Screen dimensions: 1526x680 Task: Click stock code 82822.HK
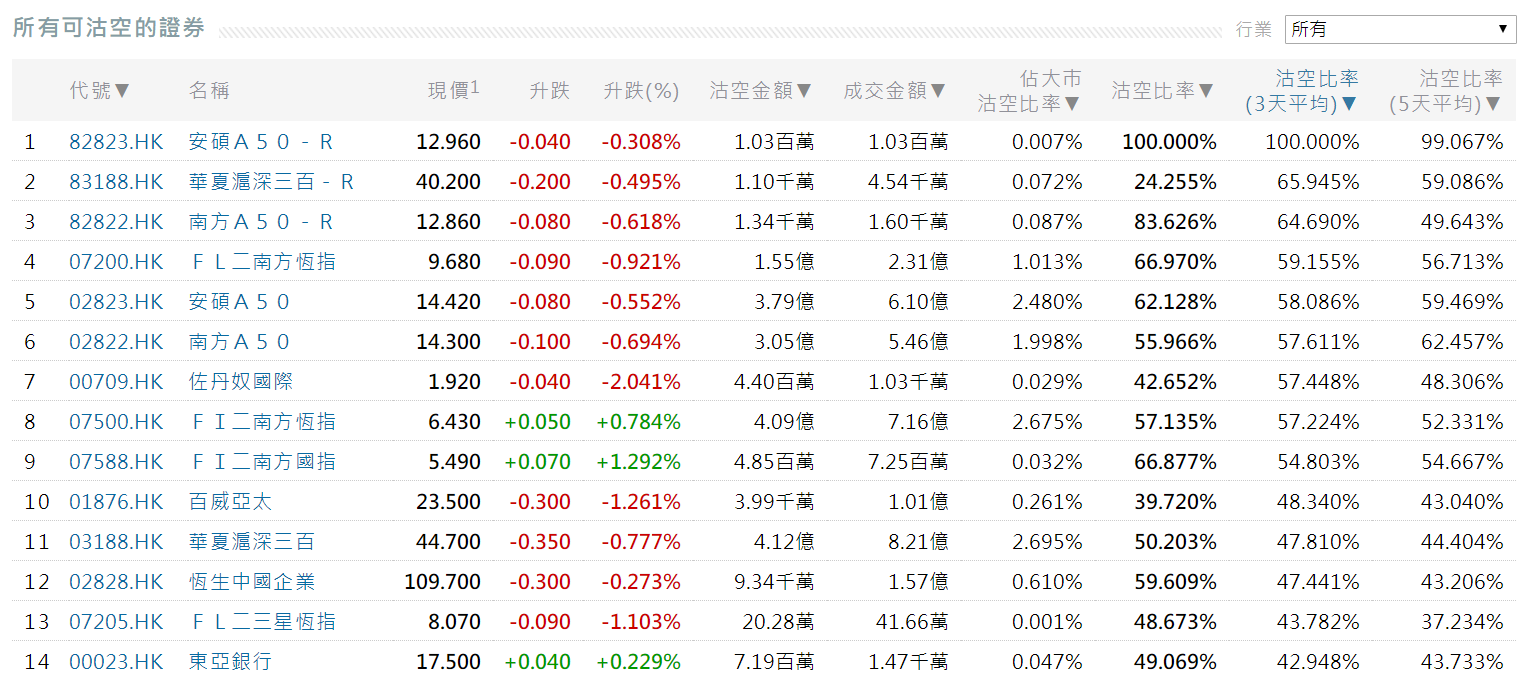116,222
